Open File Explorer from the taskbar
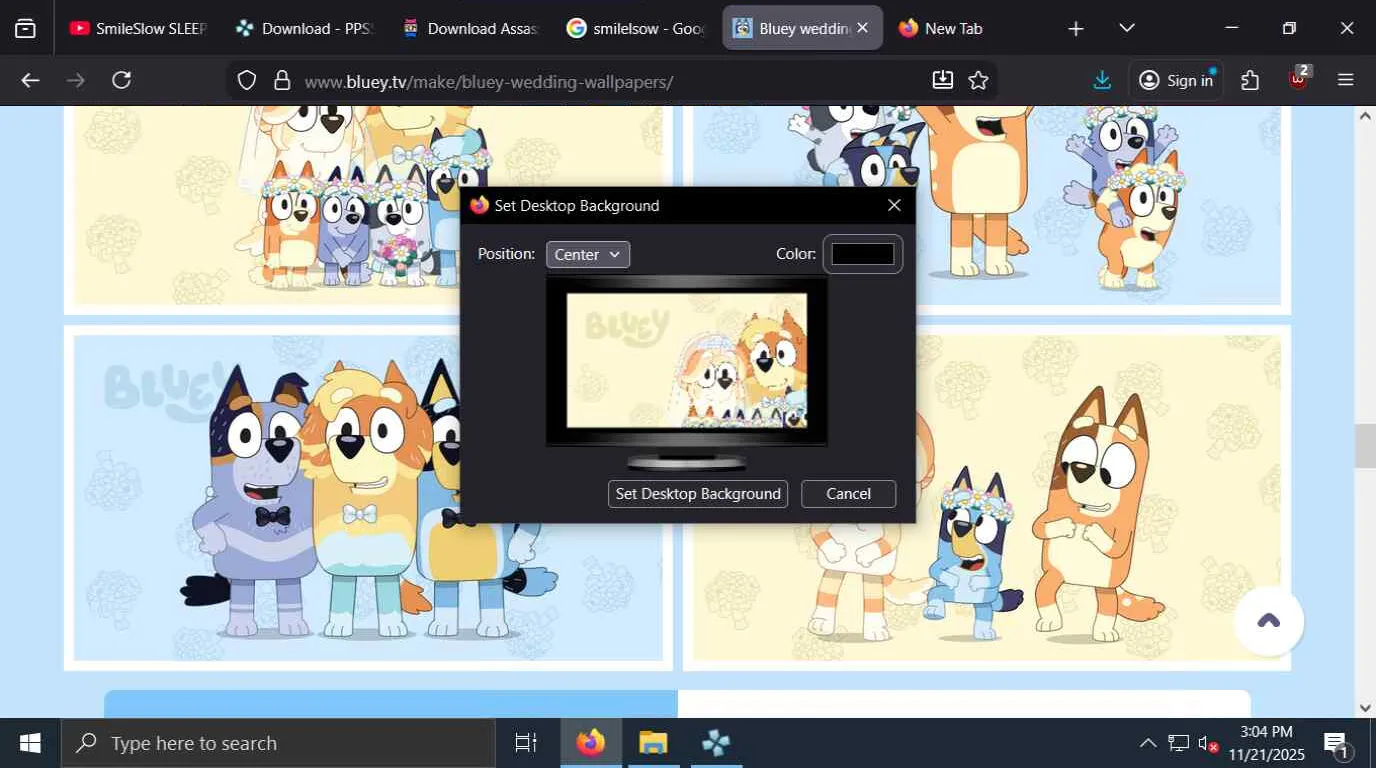This screenshot has height=768, width=1376. 653,743
